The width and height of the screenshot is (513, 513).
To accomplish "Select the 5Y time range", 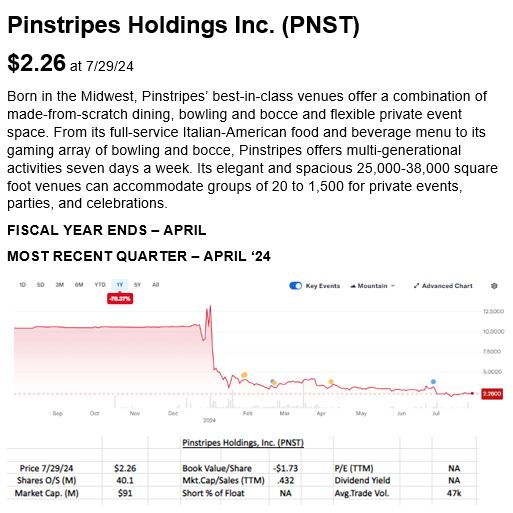I will coord(137,285).
